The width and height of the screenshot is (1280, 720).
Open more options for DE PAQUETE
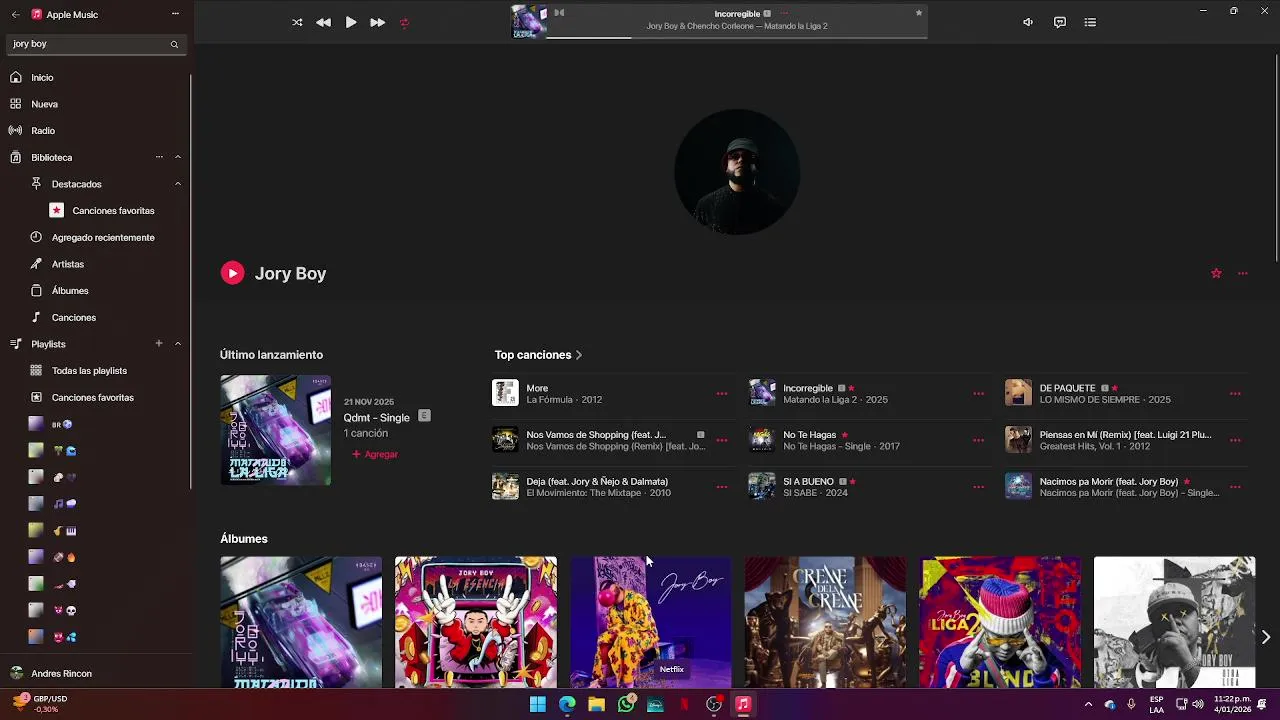click(x=1235, y=394)
